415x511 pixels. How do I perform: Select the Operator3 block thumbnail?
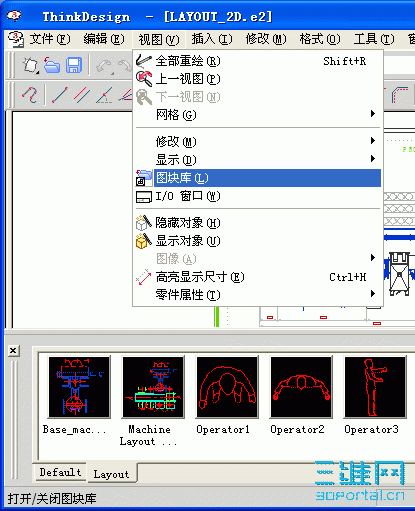point(375,387)
